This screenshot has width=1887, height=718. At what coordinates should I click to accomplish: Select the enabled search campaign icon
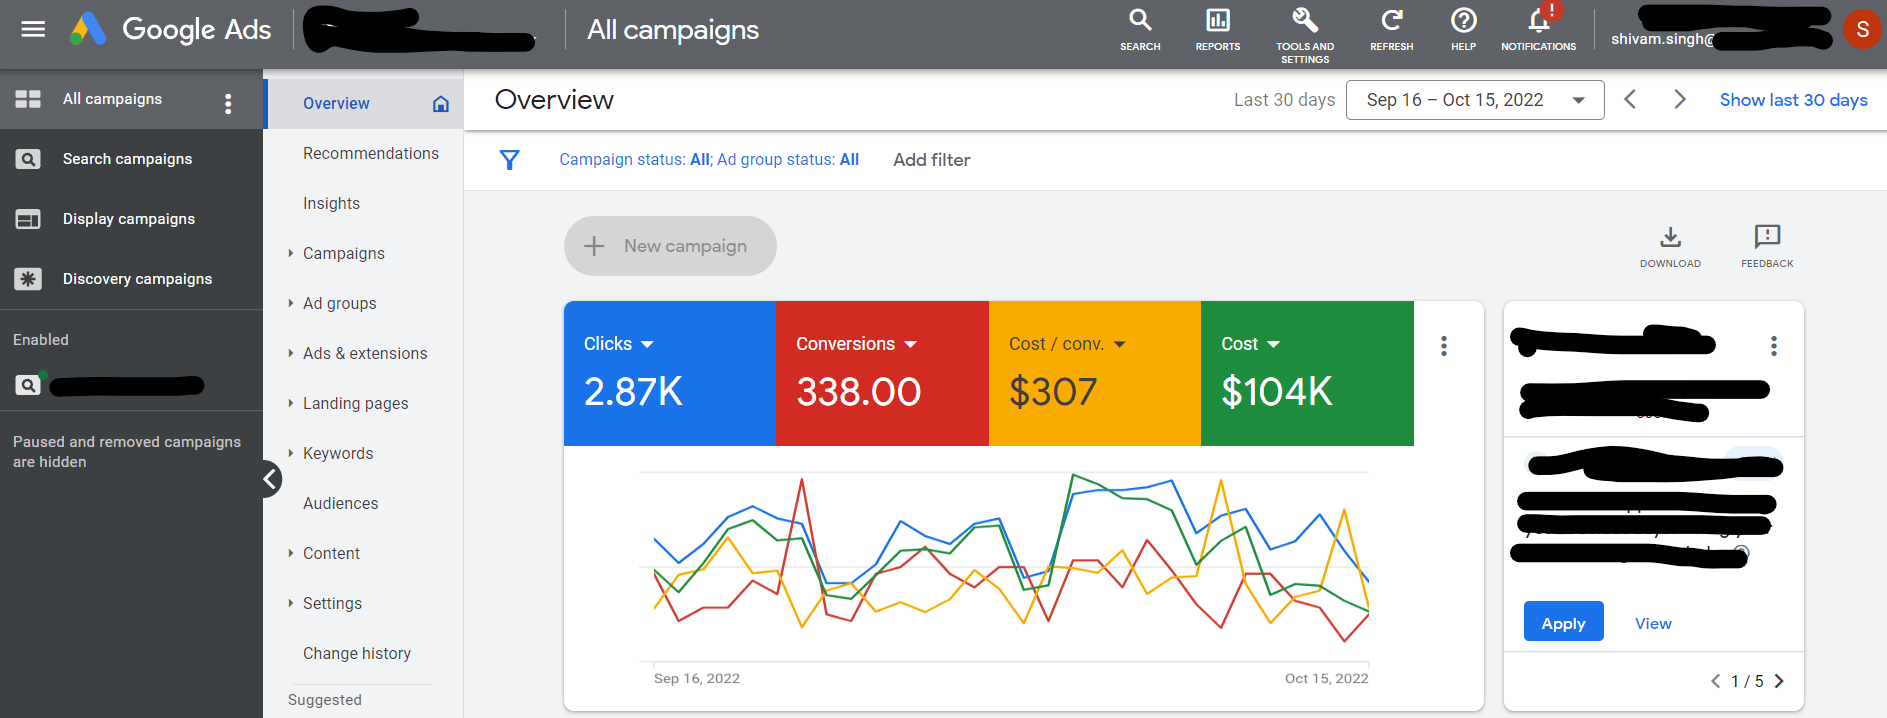coord(29,384)
